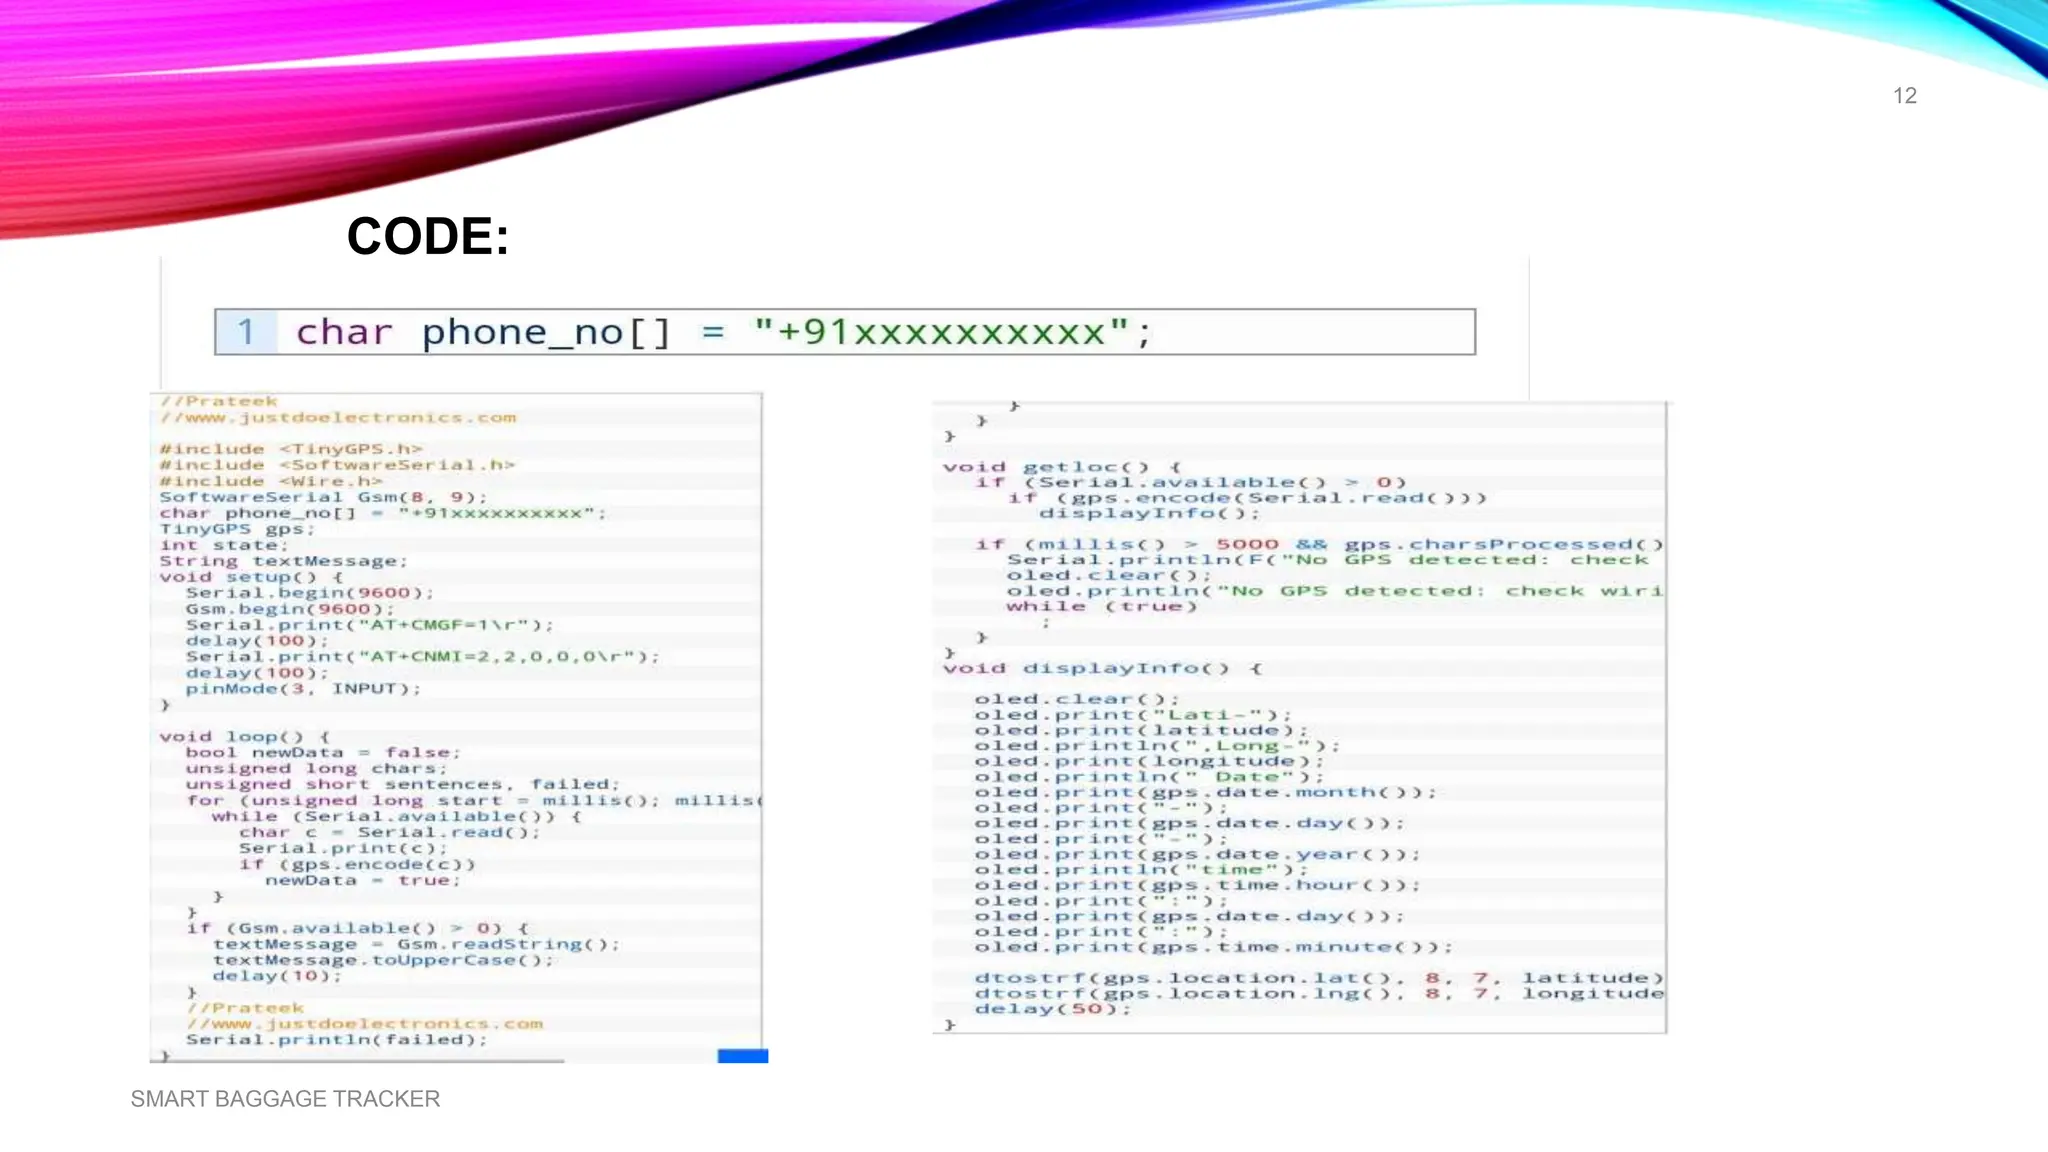Click the void loop() line
This screenshot has height=1152, width=2048.
coord(244,737)
